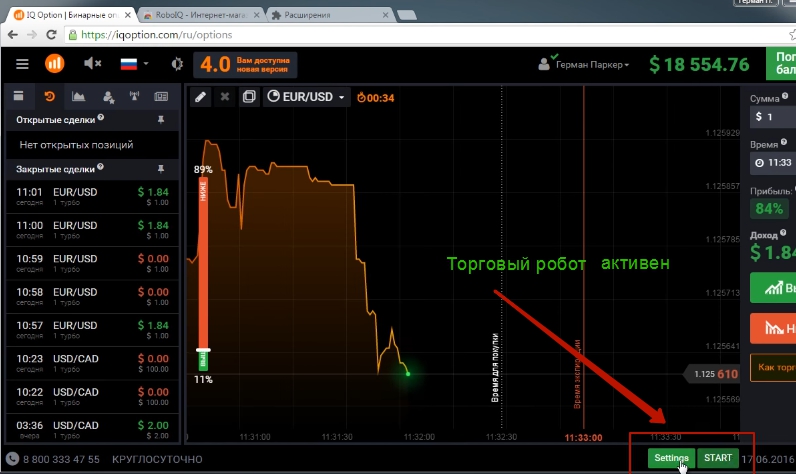This screenshot has width=796, height=474.
Task: Click help icon next to Закрытые сделки
Action: click(x=100, y=166)
